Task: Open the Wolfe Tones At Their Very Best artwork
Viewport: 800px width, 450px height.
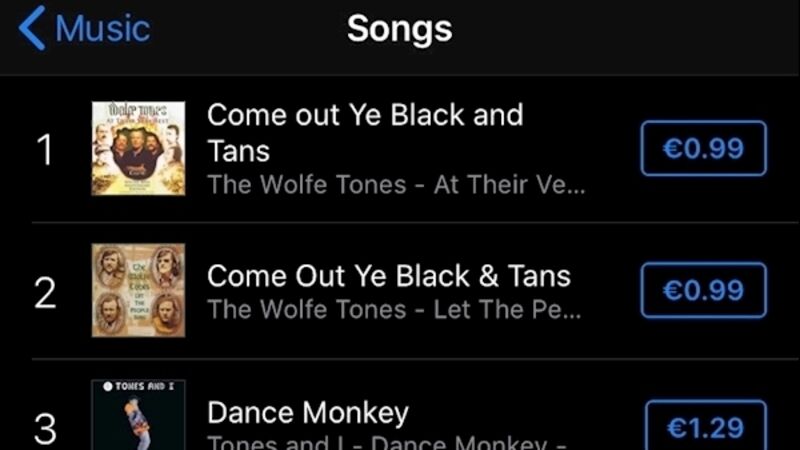Action: [138, 148]
